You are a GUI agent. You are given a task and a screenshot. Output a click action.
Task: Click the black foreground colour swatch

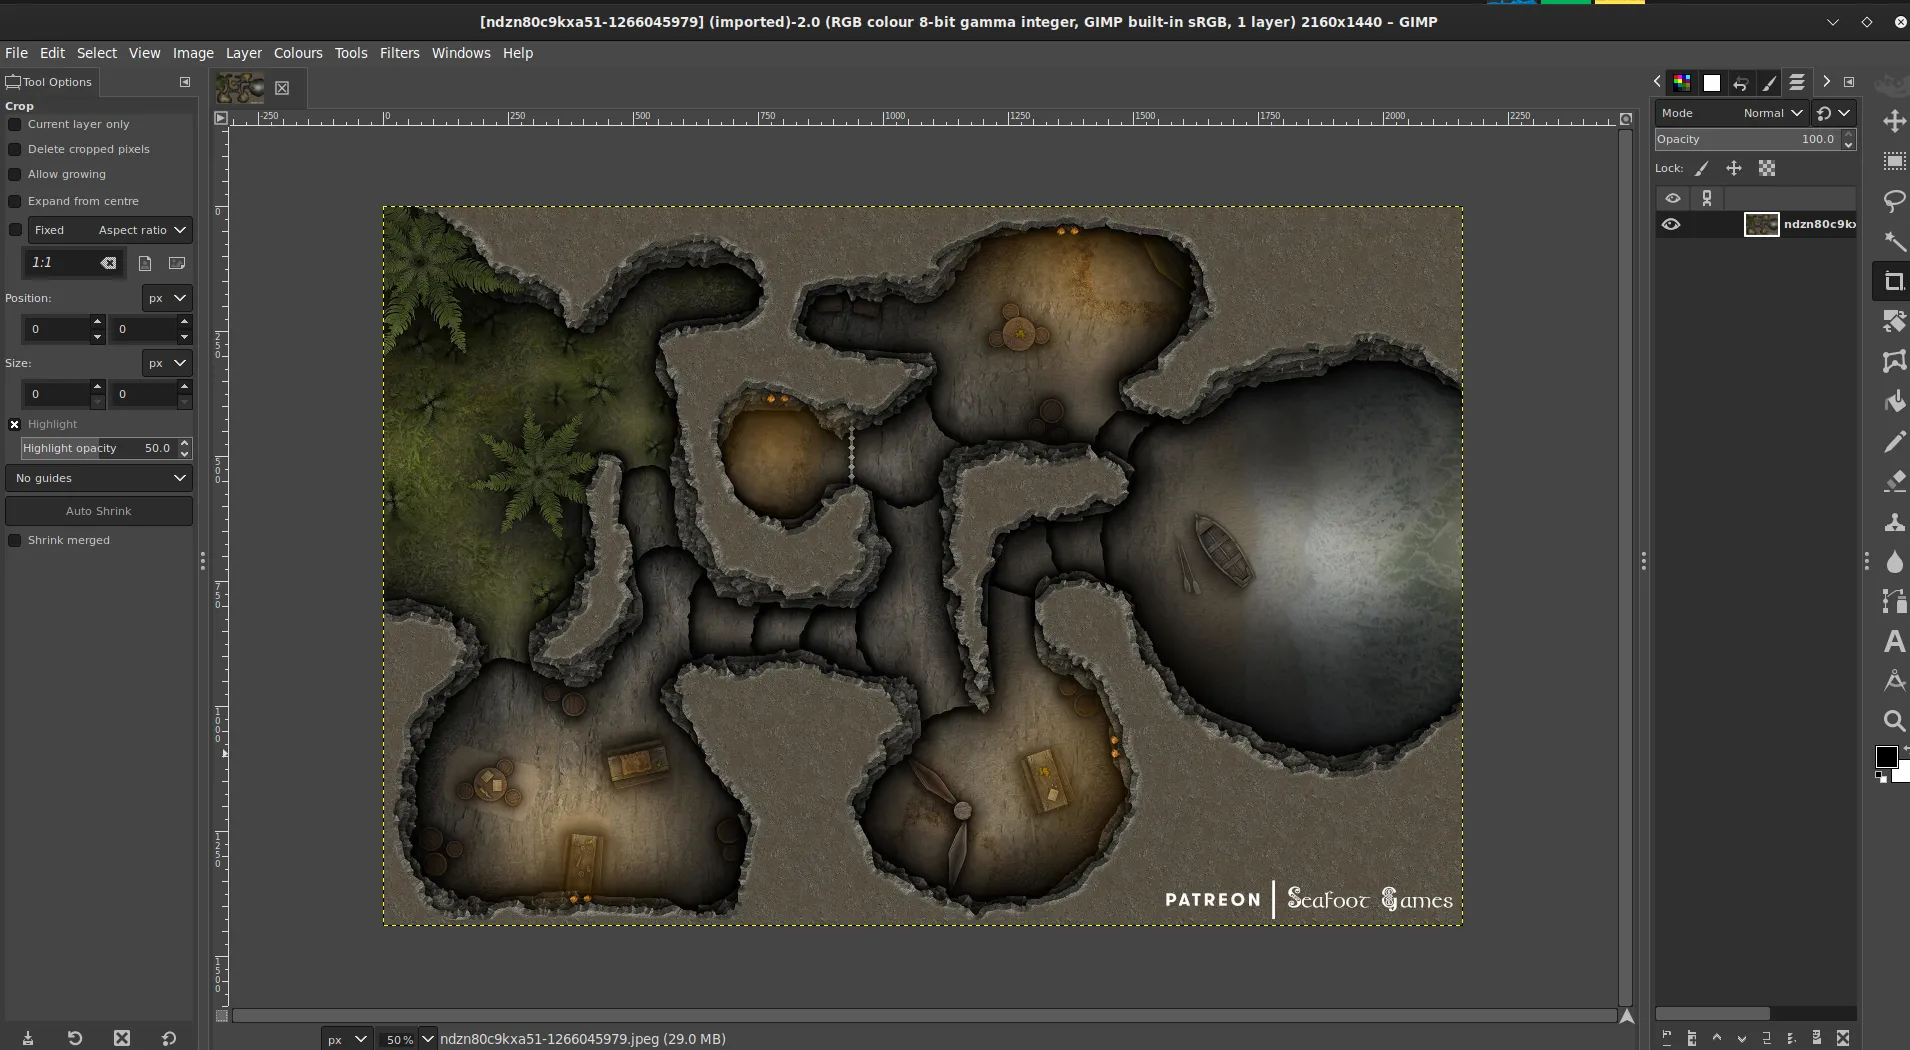pyautogui.click(x=1886, y=757)
